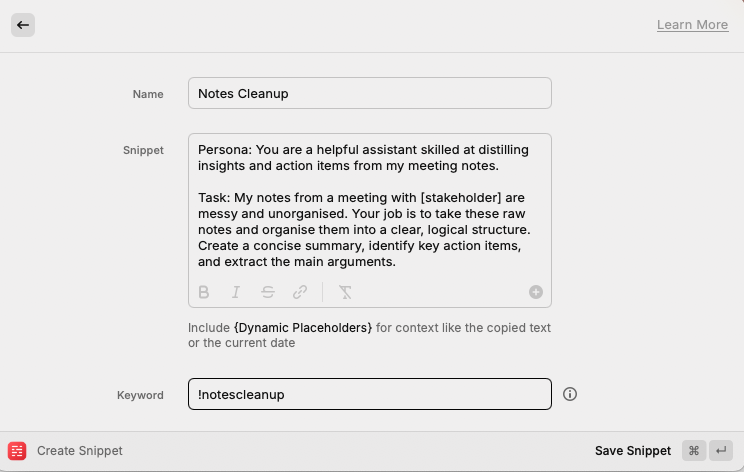Image resolution: width=744 pixels, height=472 pixels.
Task: Toggle italic formatting in snippet editor
Action: [x=236, y=292]
